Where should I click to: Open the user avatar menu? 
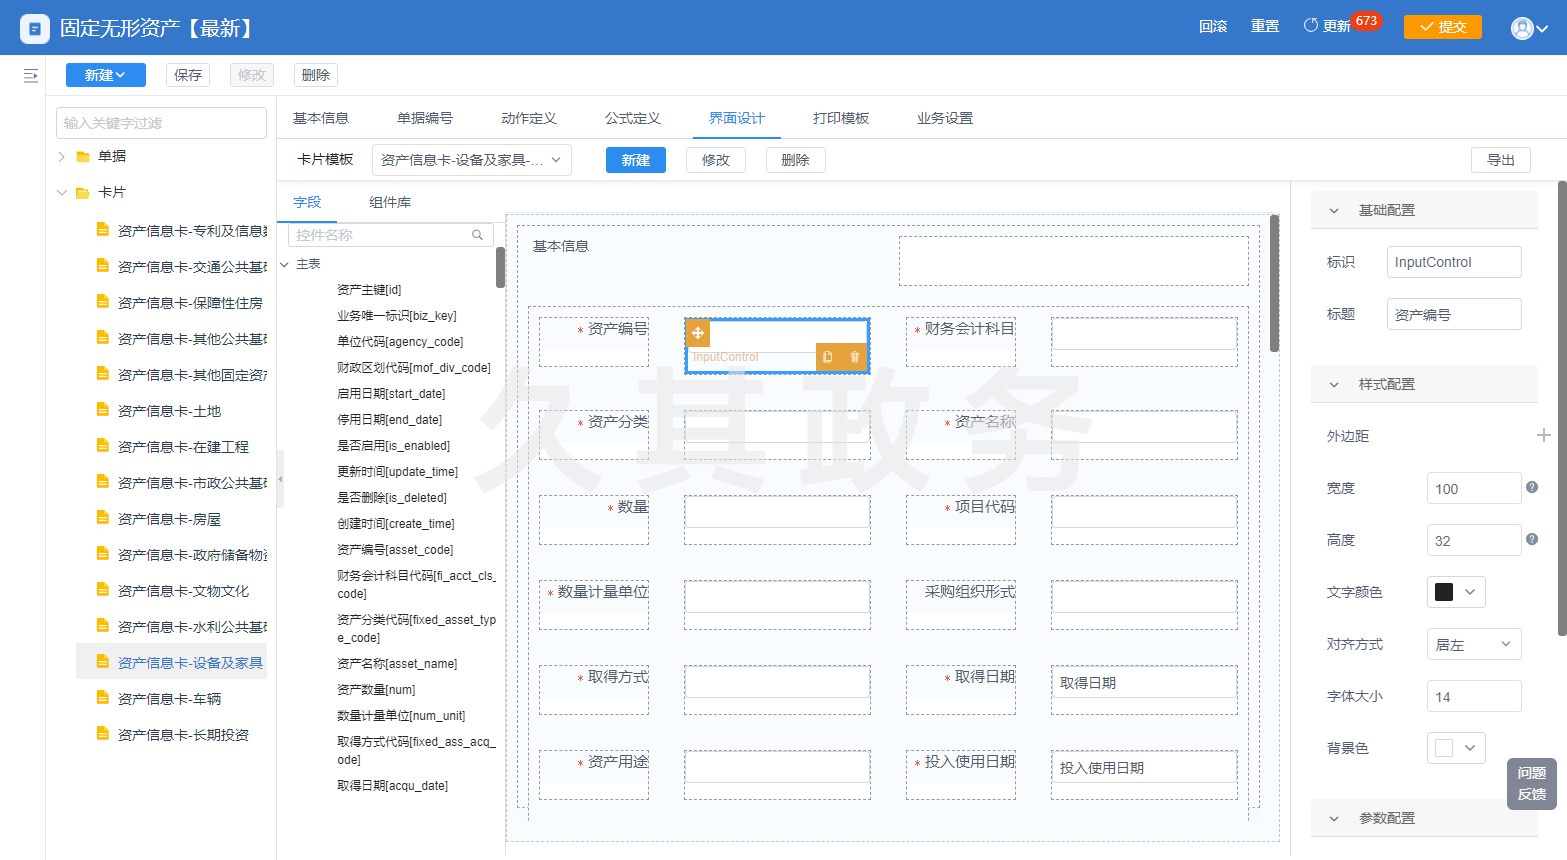(1528, 28)
